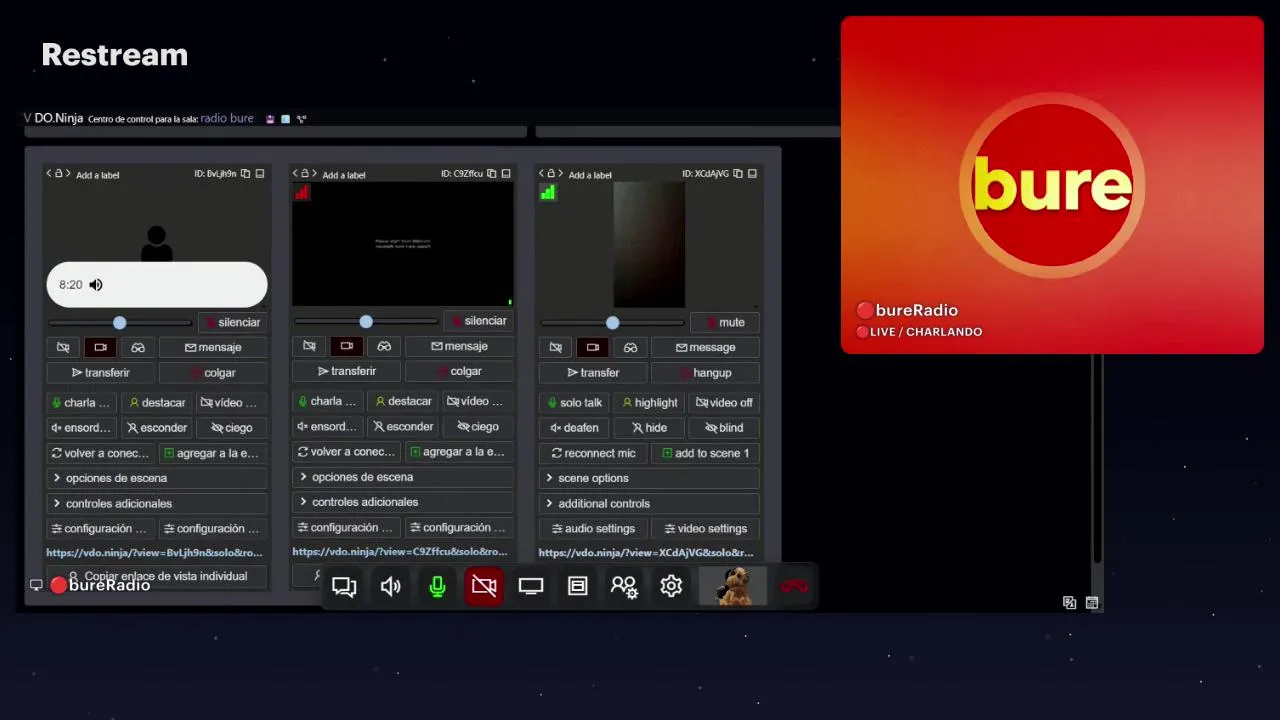1280x720 pixels.
Task: Click the mensaje button for guest C9Zffcu
Action: tap(459, 346)
